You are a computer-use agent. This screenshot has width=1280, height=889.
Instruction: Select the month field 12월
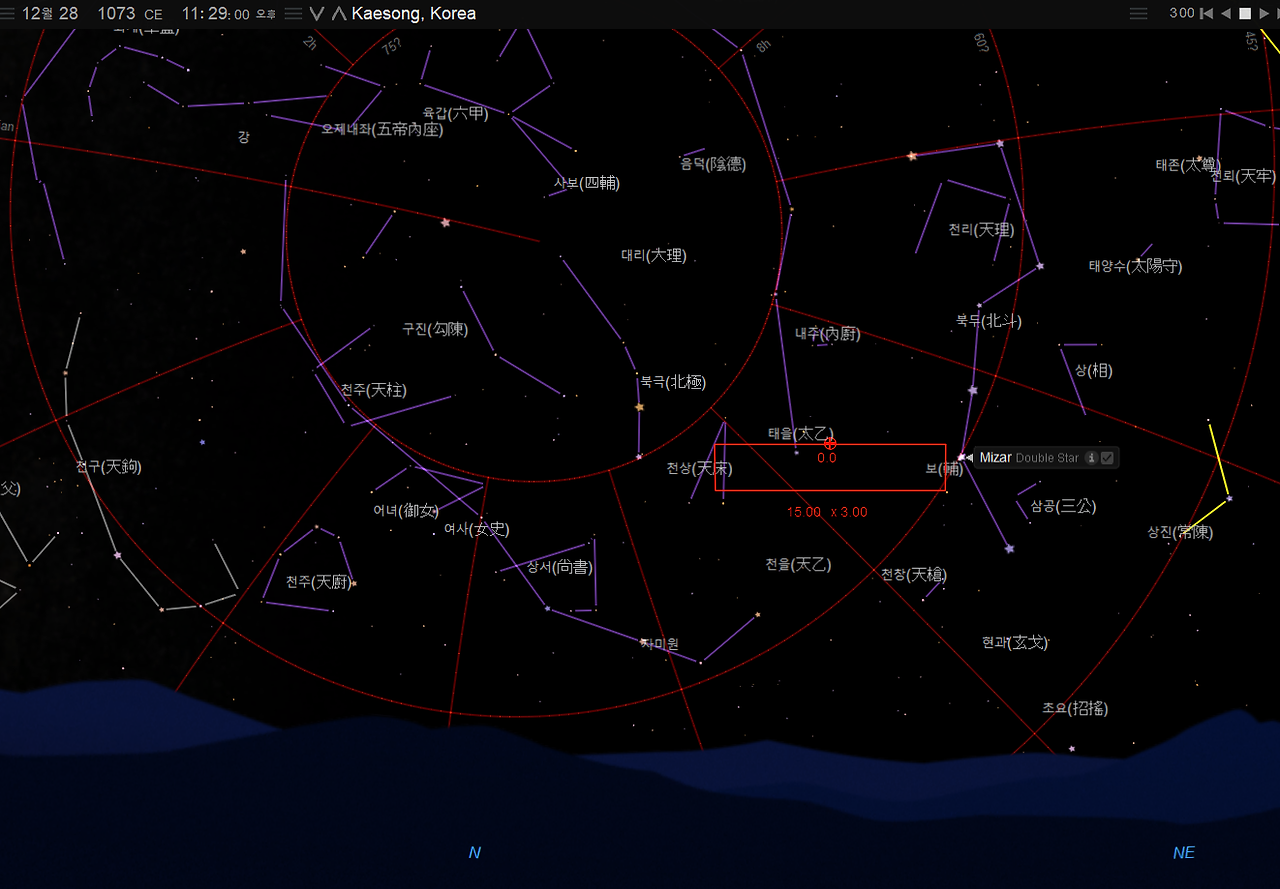click(x=37, y=14)
